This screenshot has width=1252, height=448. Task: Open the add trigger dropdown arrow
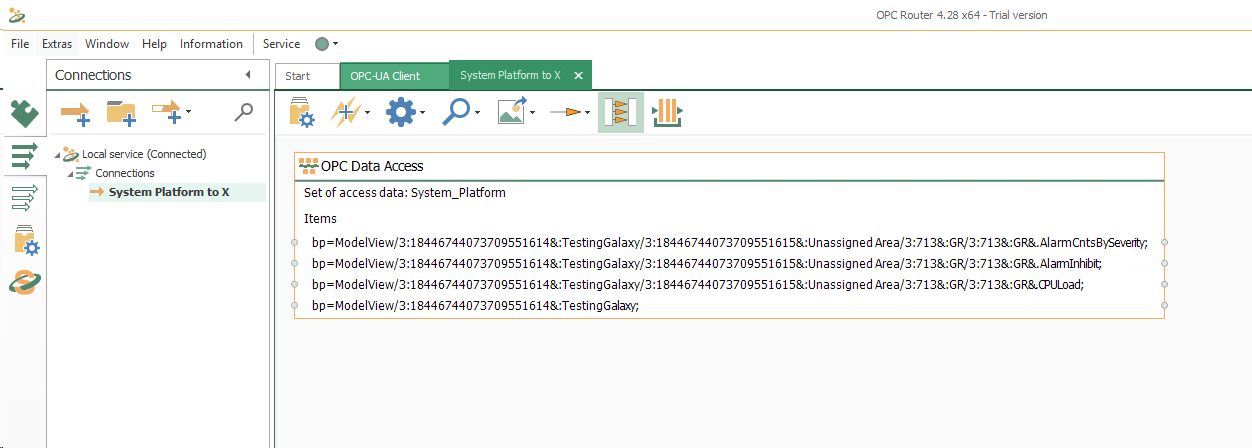[x=368, y=112]
